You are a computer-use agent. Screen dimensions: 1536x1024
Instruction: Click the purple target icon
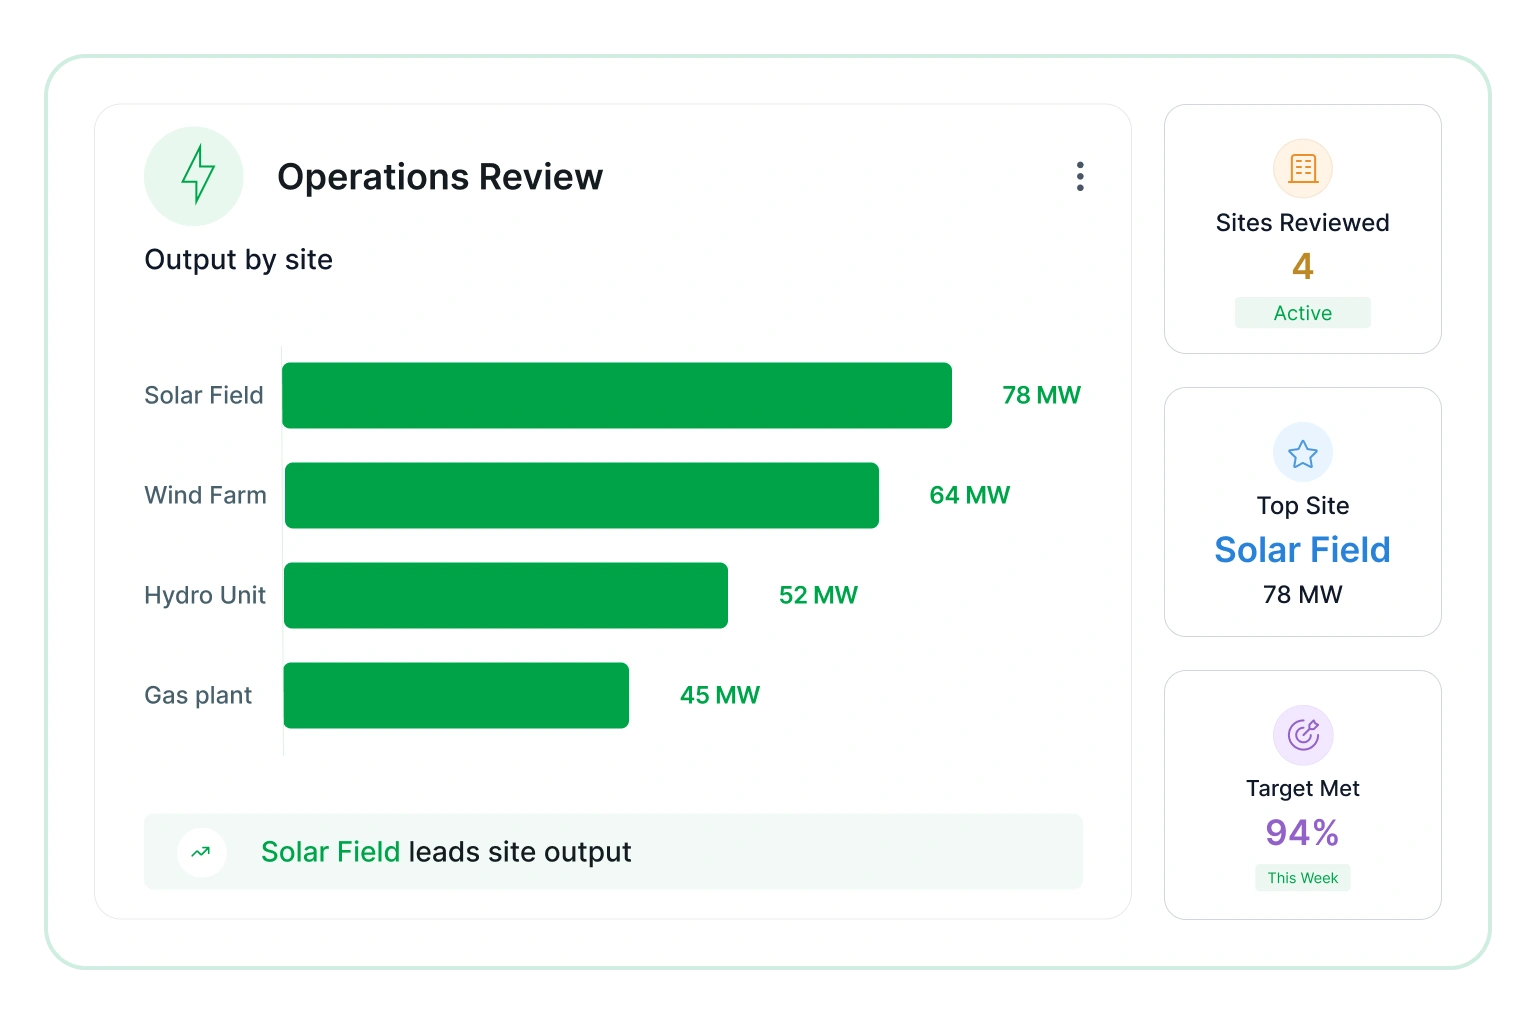click(1302, 735)
